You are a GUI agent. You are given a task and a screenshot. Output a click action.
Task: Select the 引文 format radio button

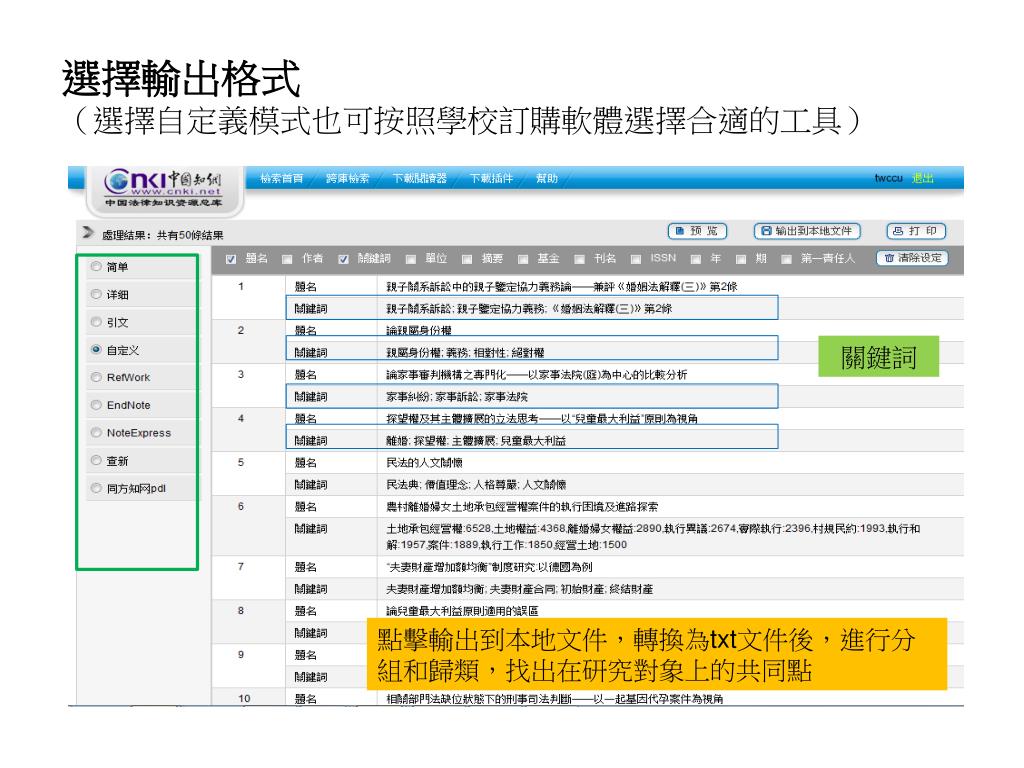pos(96,322)
